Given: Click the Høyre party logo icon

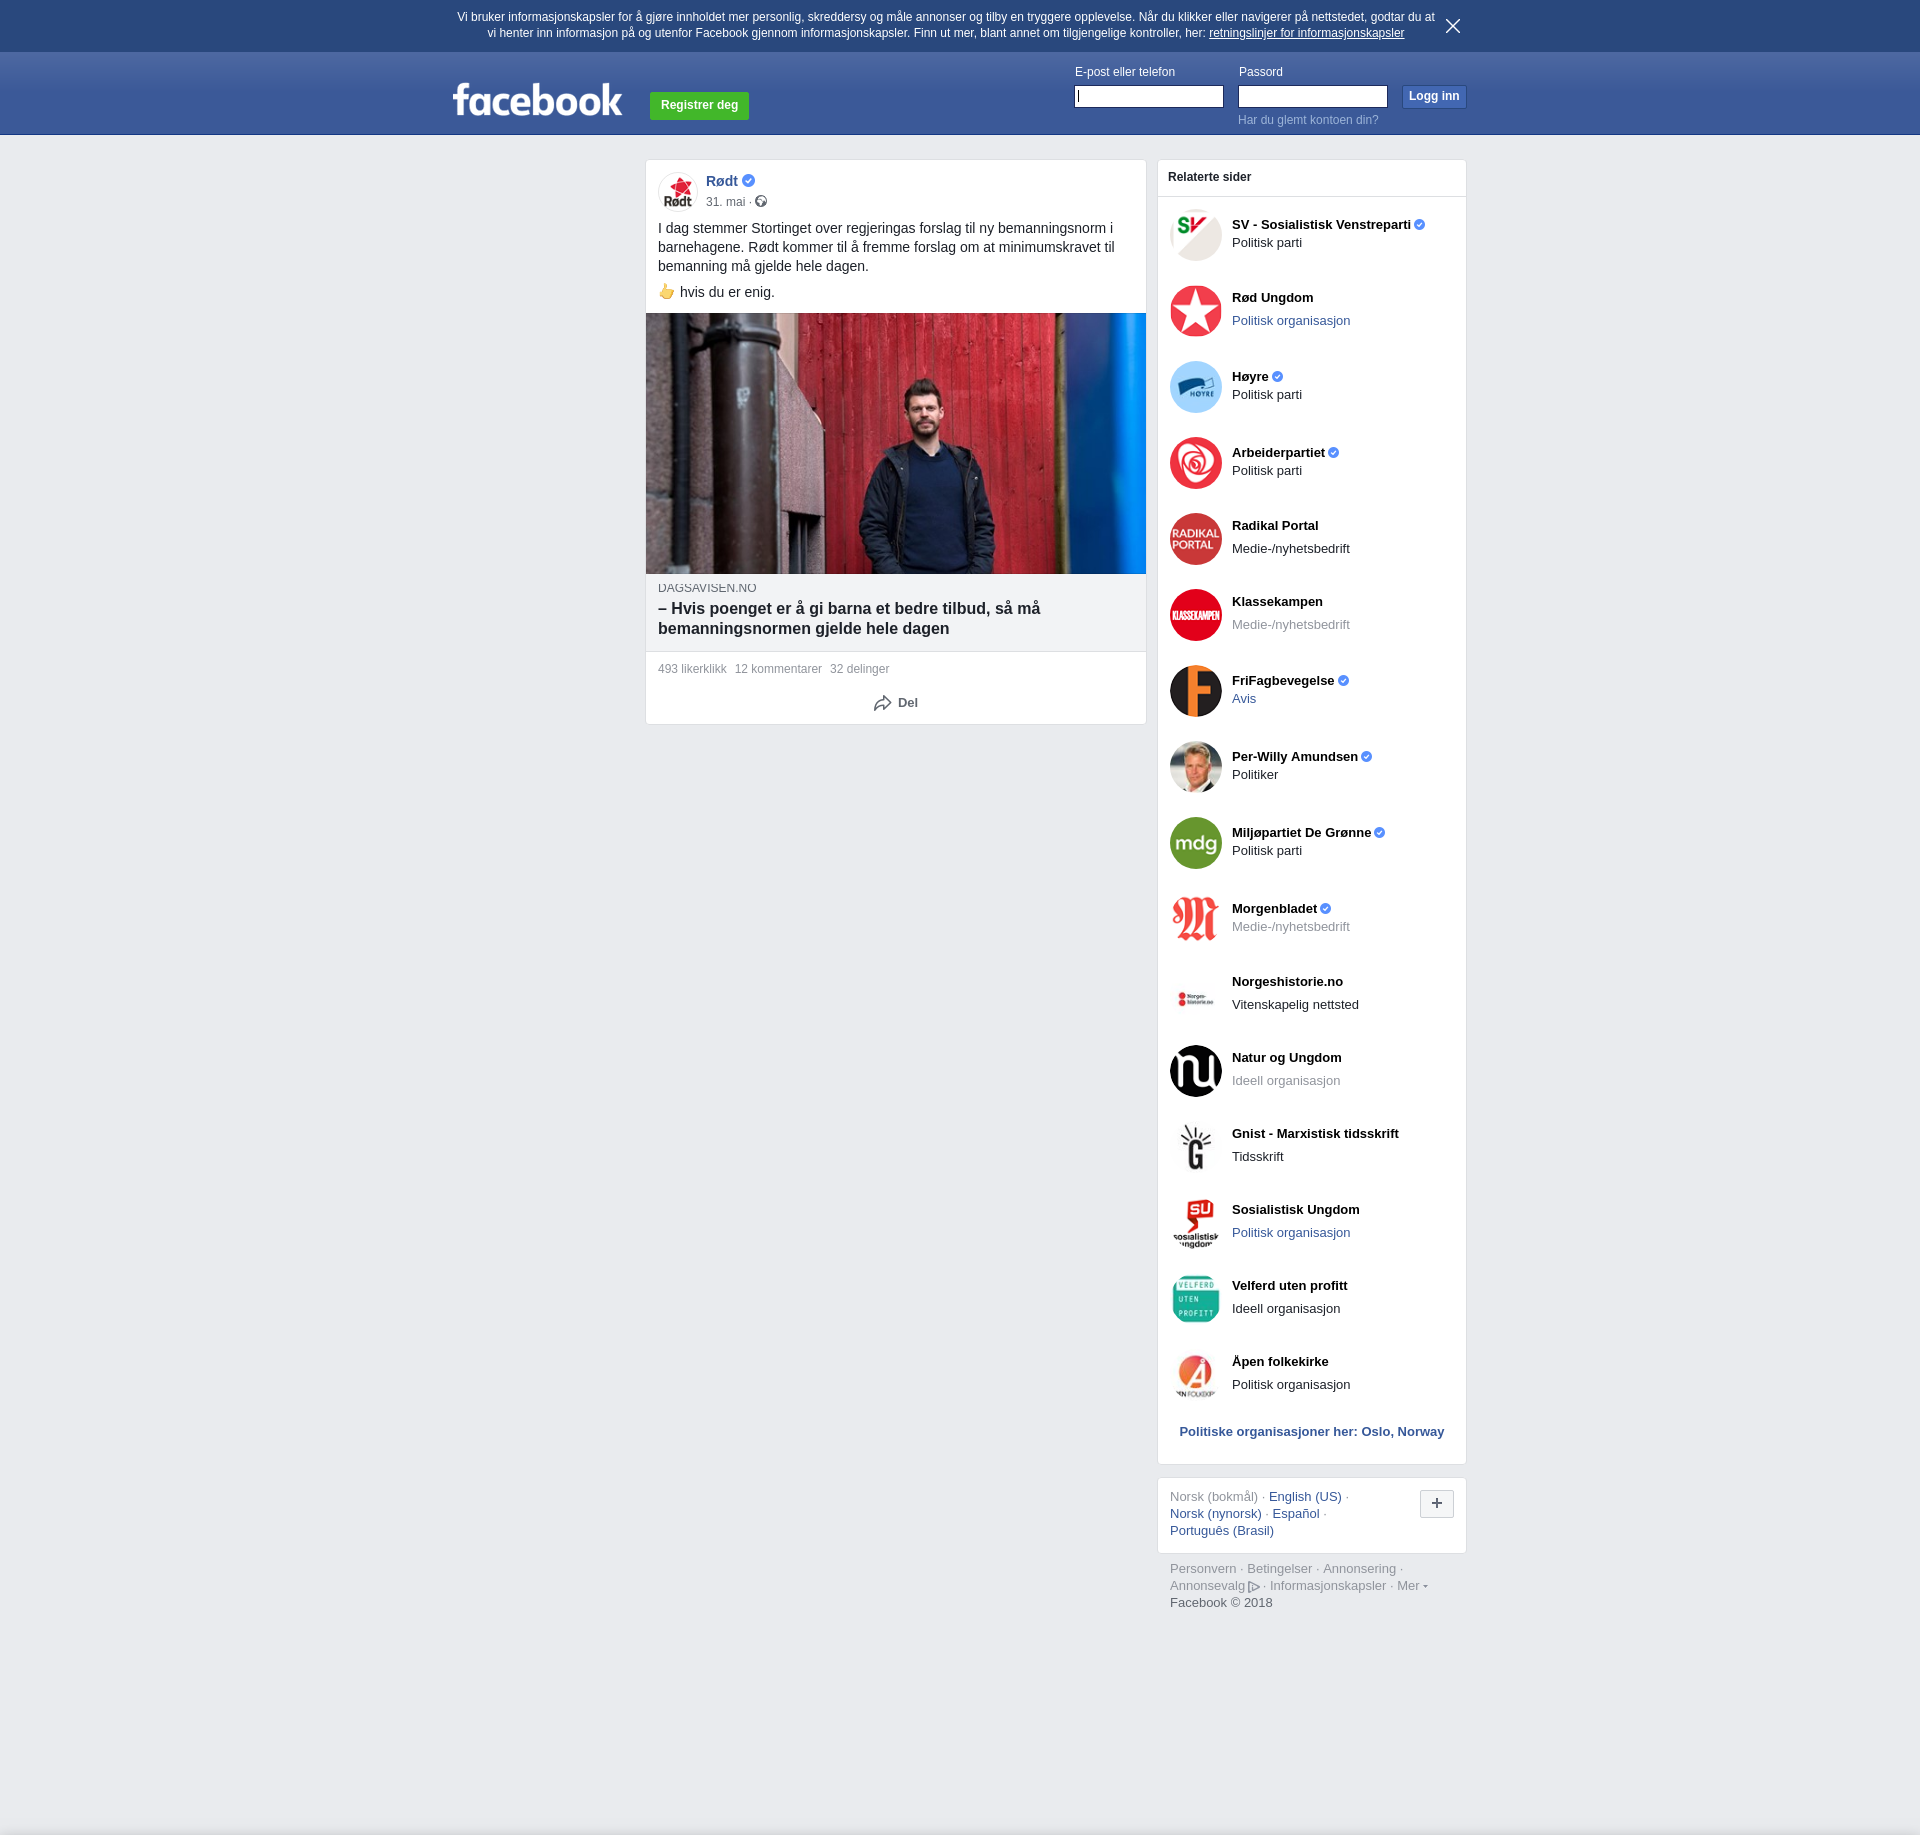Looking at the screenshot, I should click(x=1195, y=387).
